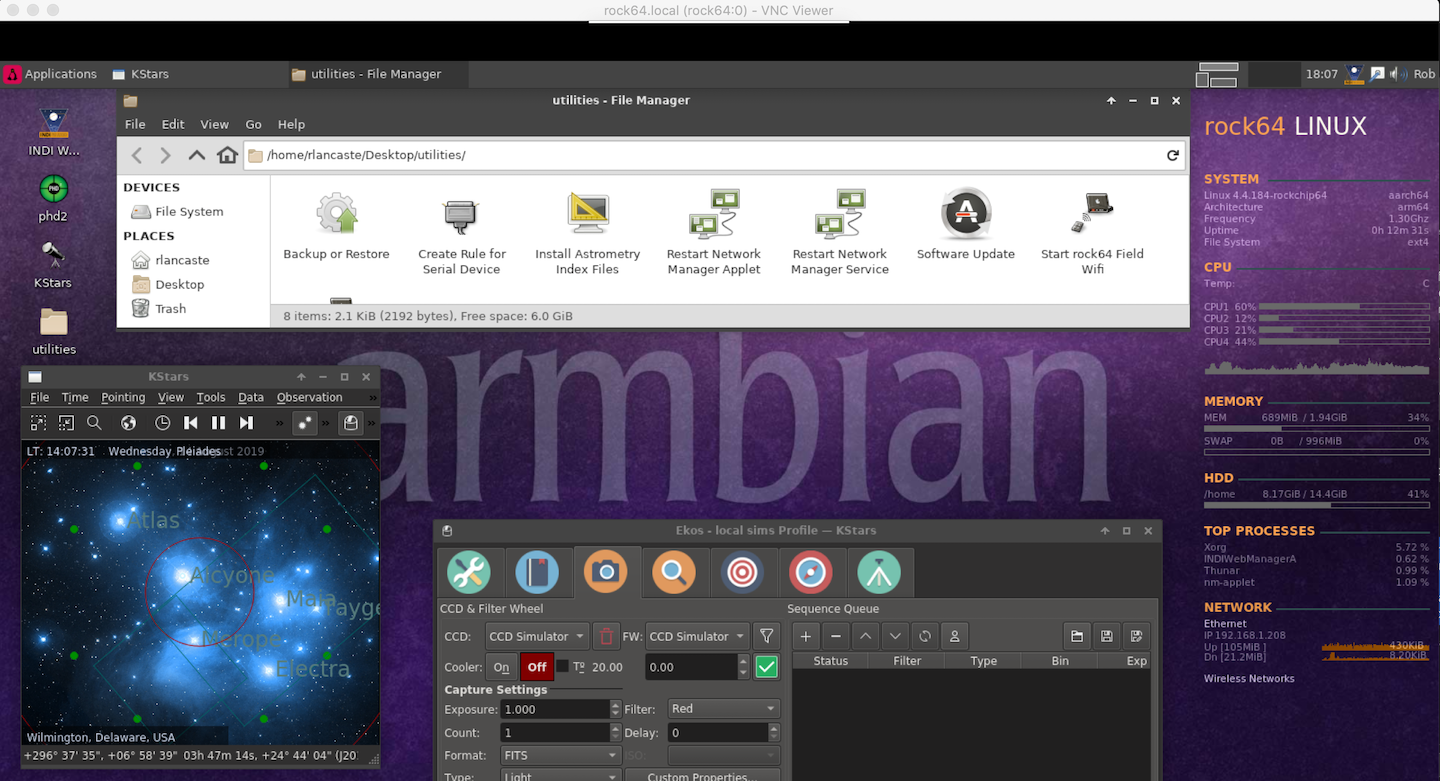Open Backup or Restore utility
This screenshot has width=1440, height=781.
pos(336,227)
